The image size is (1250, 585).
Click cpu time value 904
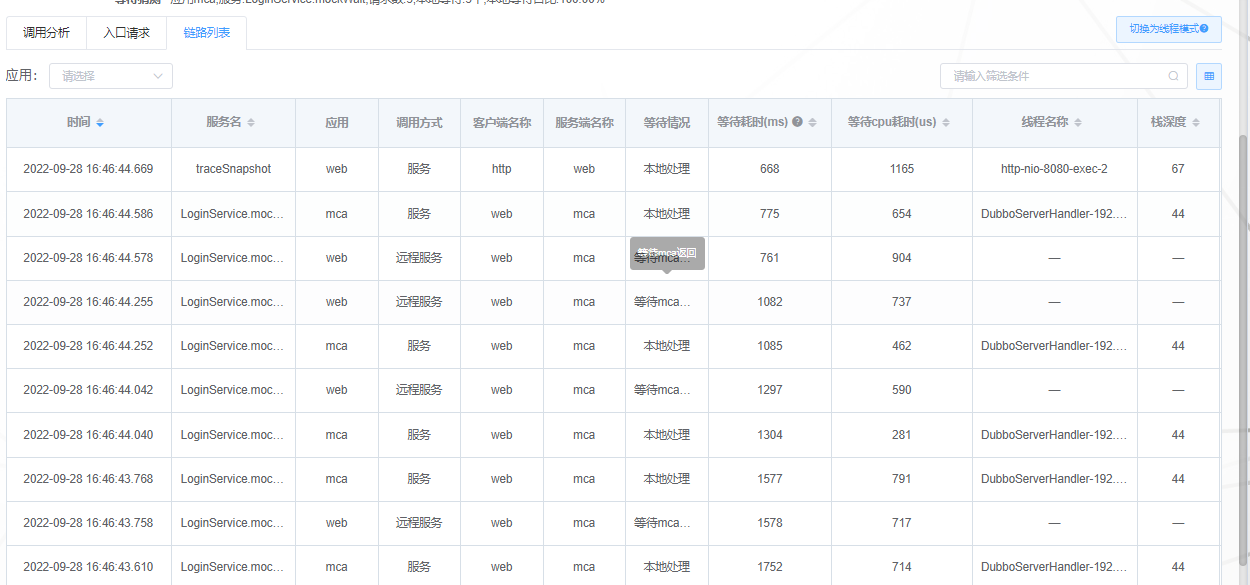[x=902, y=258]
